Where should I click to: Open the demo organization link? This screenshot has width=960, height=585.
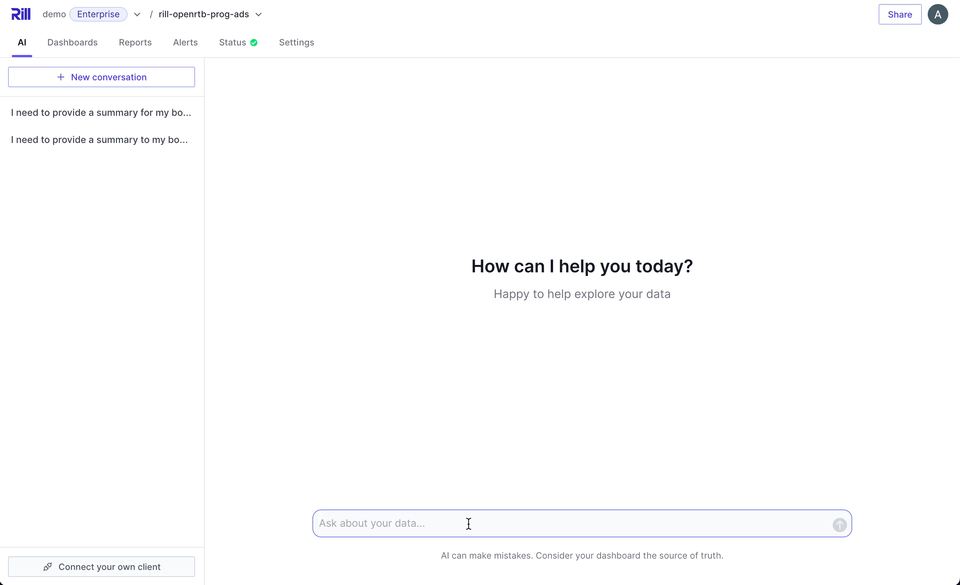[54, 15]
